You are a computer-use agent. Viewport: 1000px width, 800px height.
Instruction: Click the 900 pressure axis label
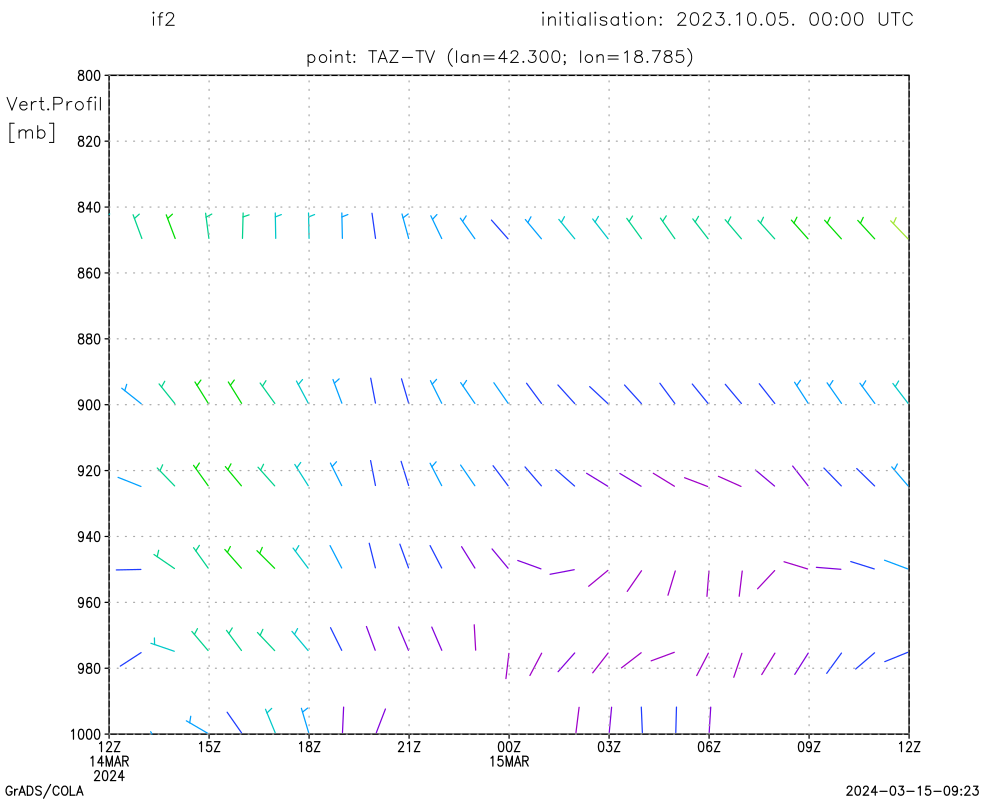(x=89, y=404)
